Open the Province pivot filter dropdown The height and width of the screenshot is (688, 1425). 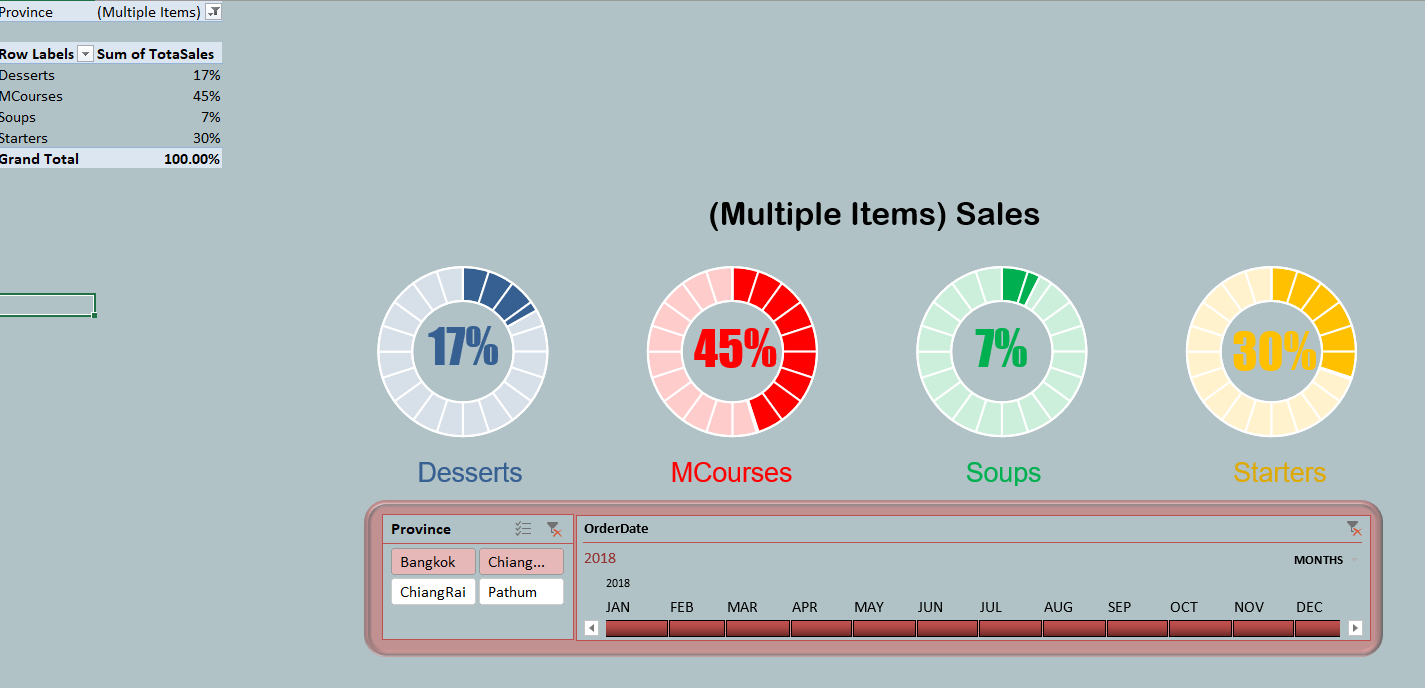tap(213, 12)
